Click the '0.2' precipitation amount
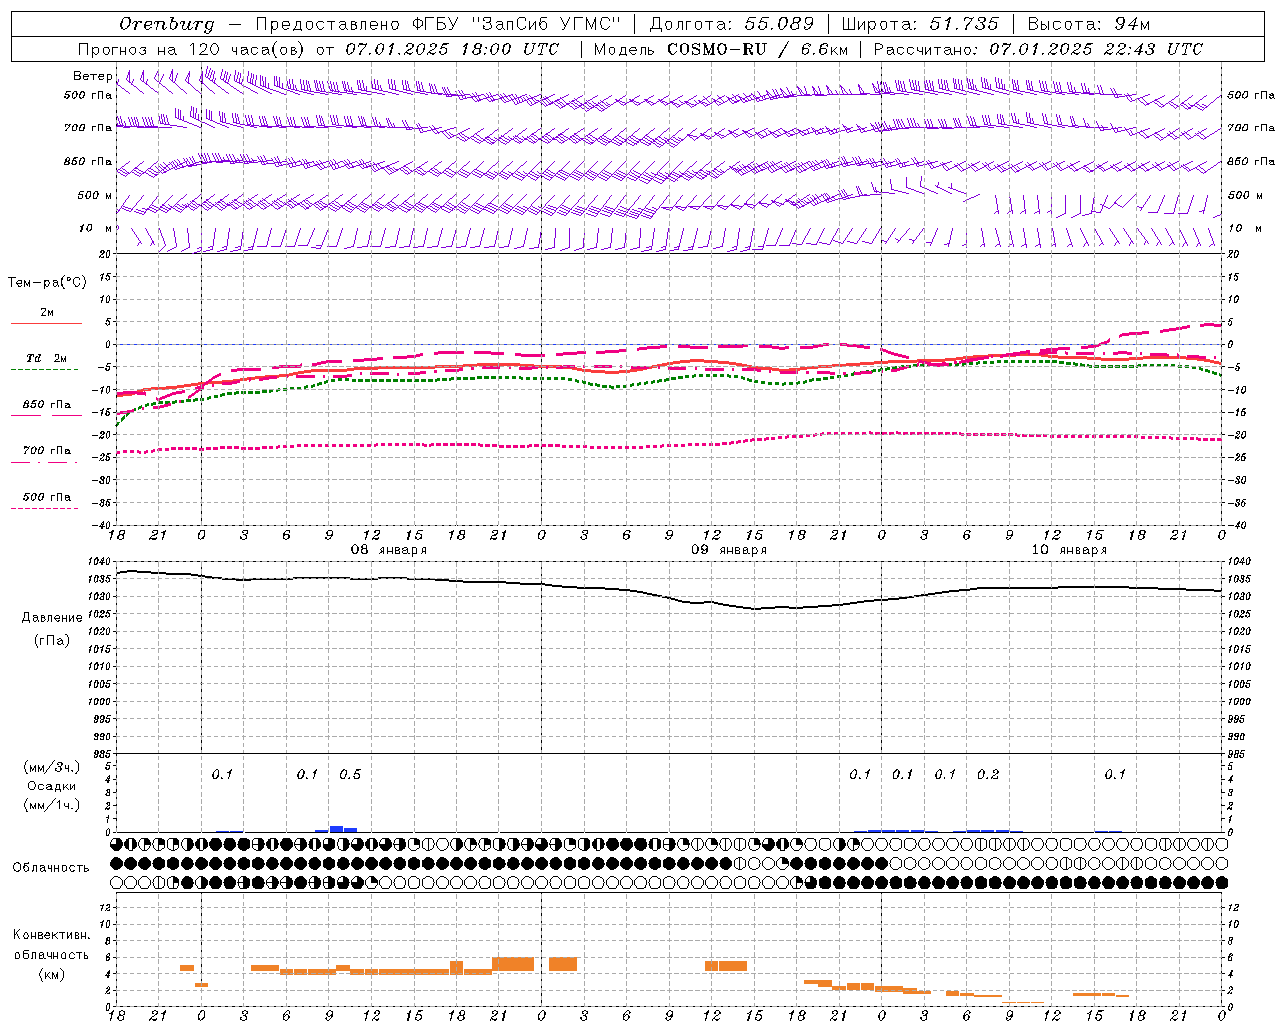This screenshot has height=1024, width=1280. [988, 774]
